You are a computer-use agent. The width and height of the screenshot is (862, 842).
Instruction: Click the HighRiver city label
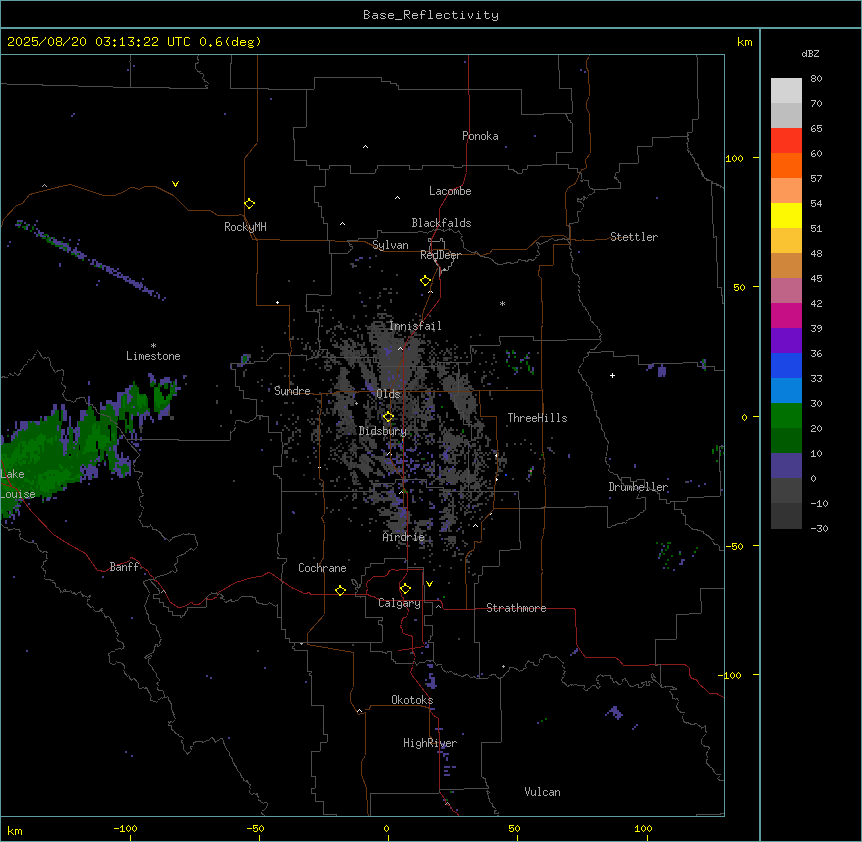[430, 743]
